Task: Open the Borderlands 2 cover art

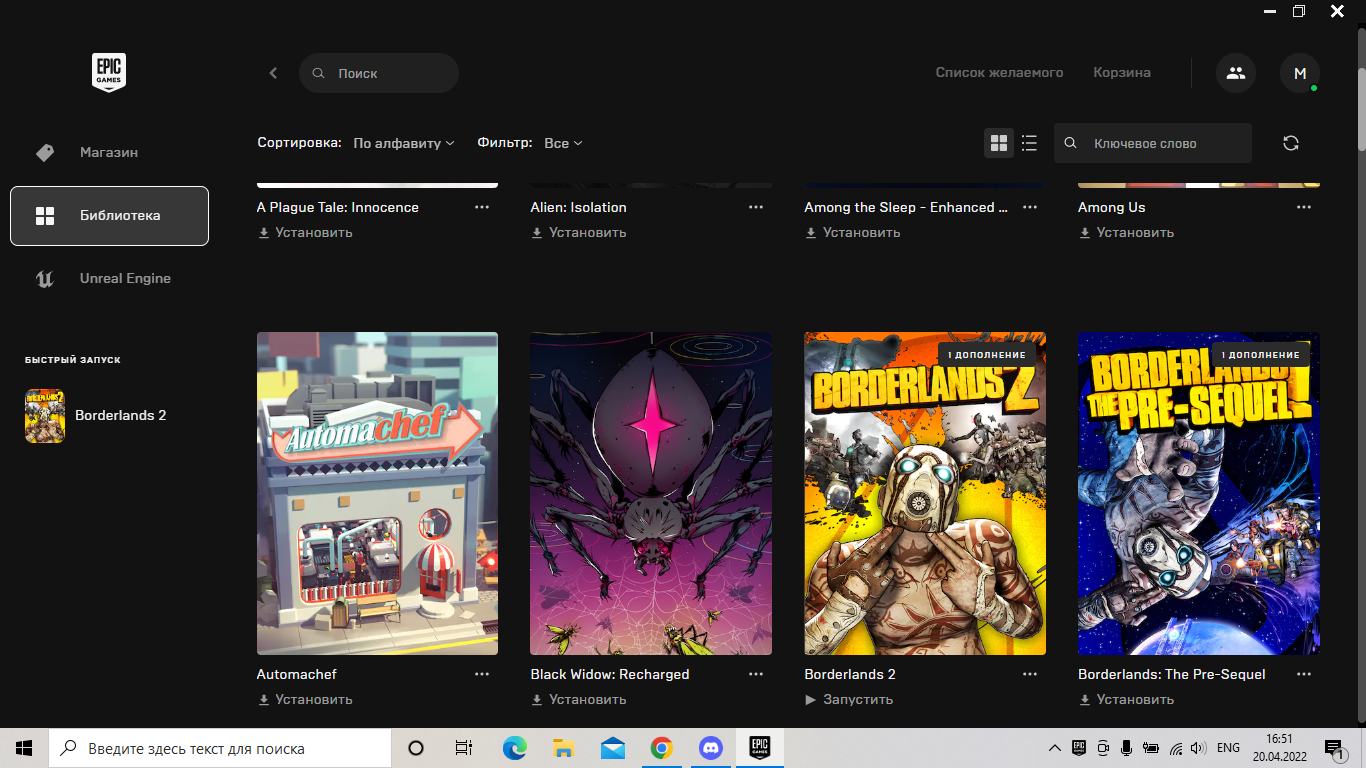Action: click(925, 493)
